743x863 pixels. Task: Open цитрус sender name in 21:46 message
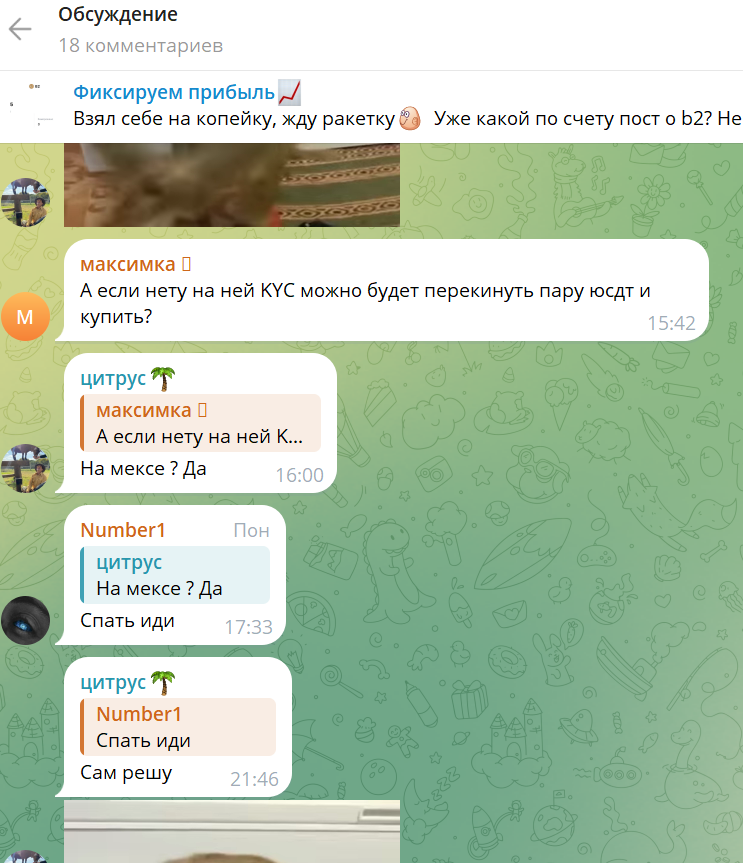(113, 682)
